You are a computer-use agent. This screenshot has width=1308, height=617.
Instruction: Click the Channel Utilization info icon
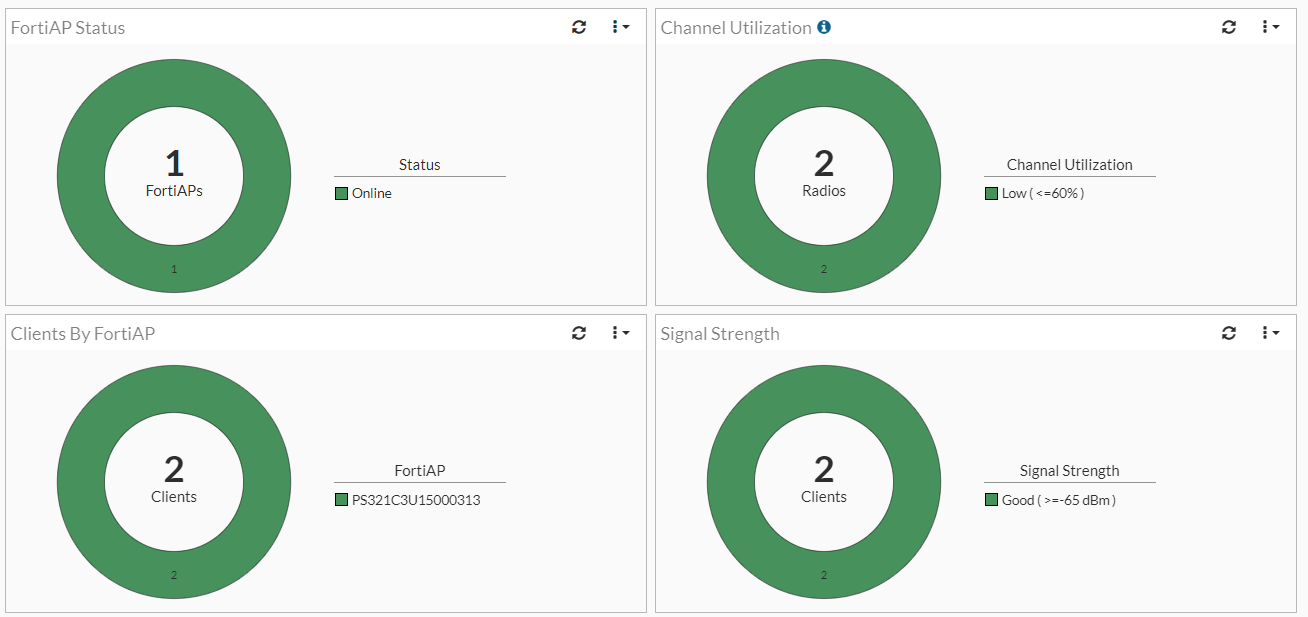(824, 27)
